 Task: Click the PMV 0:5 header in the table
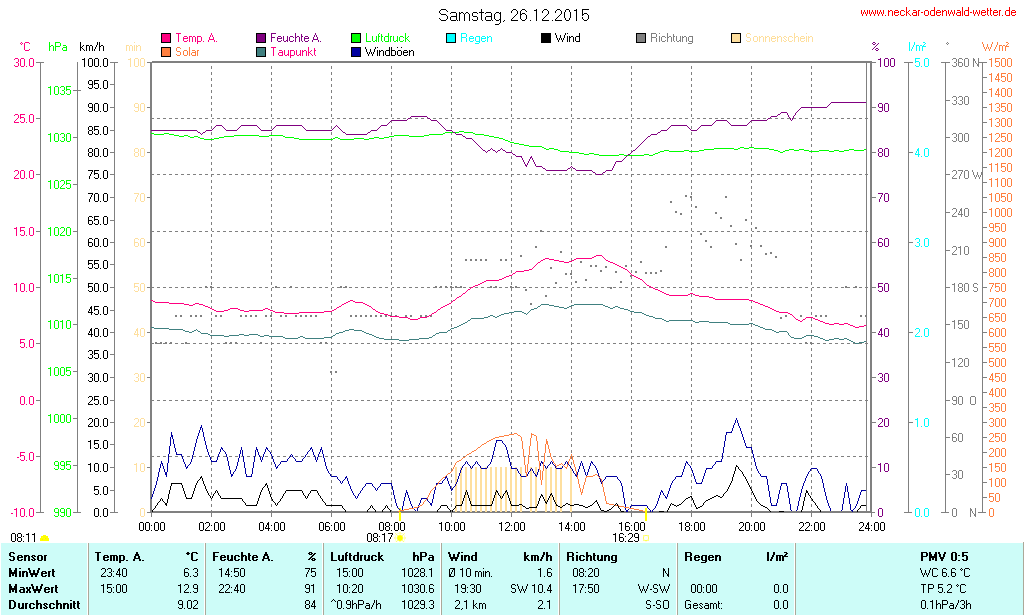[x=944, y=556]
